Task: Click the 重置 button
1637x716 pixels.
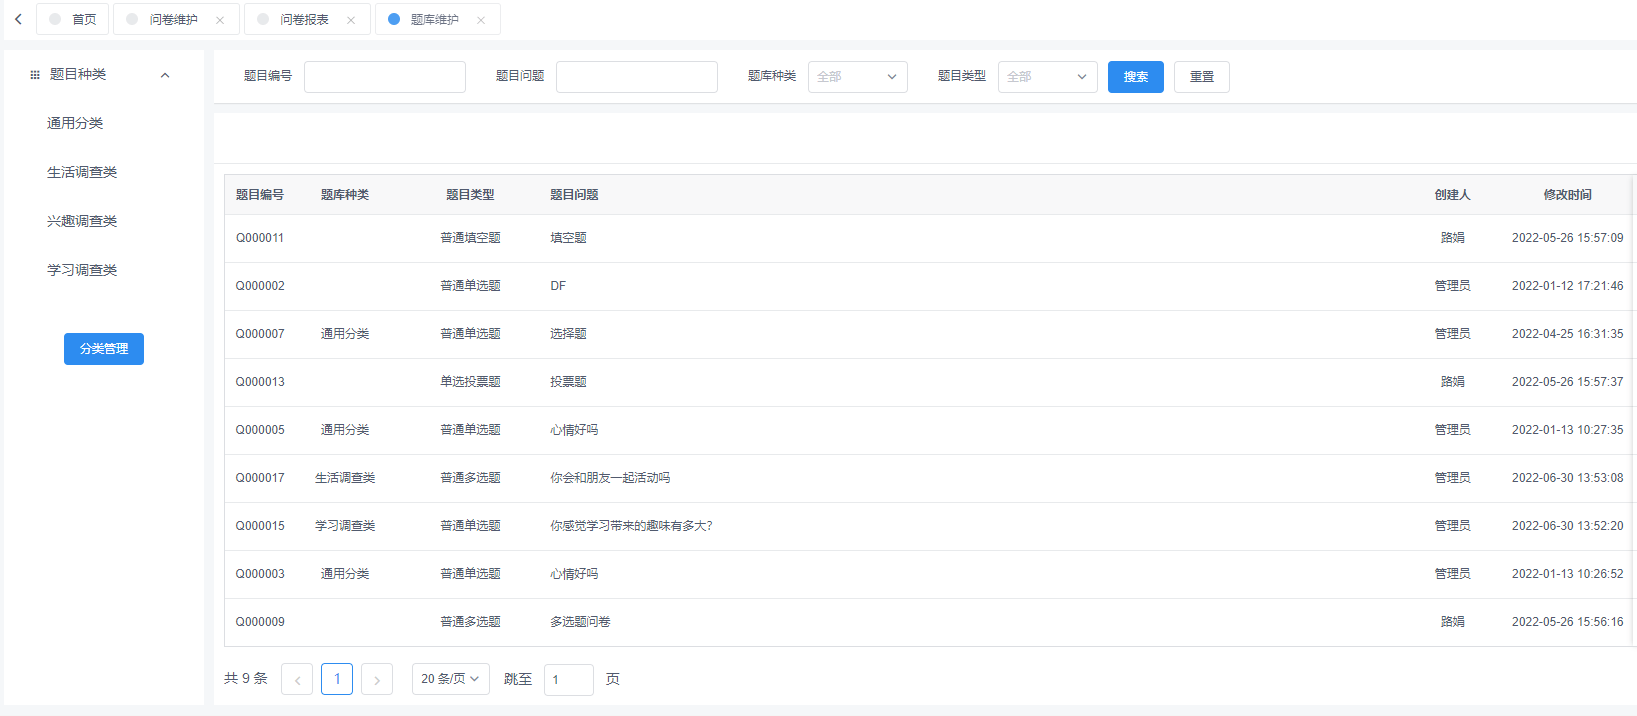Action: (1201, 77)
